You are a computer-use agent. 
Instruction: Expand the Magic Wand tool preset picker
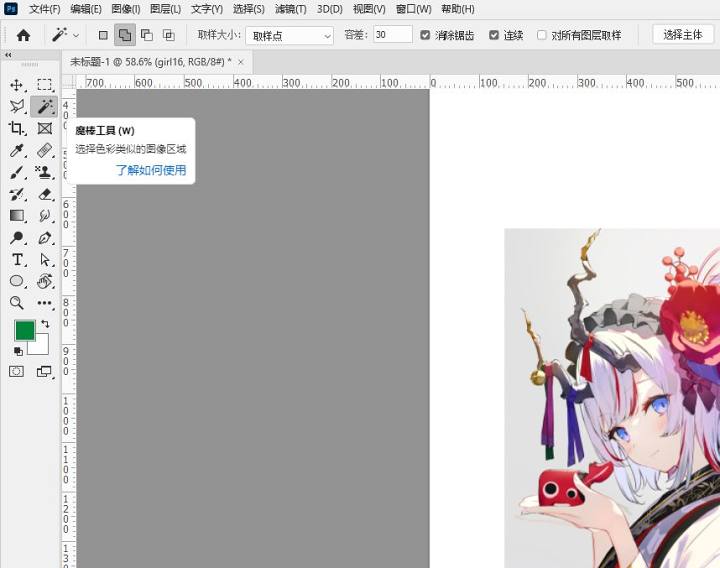point(76,35)
